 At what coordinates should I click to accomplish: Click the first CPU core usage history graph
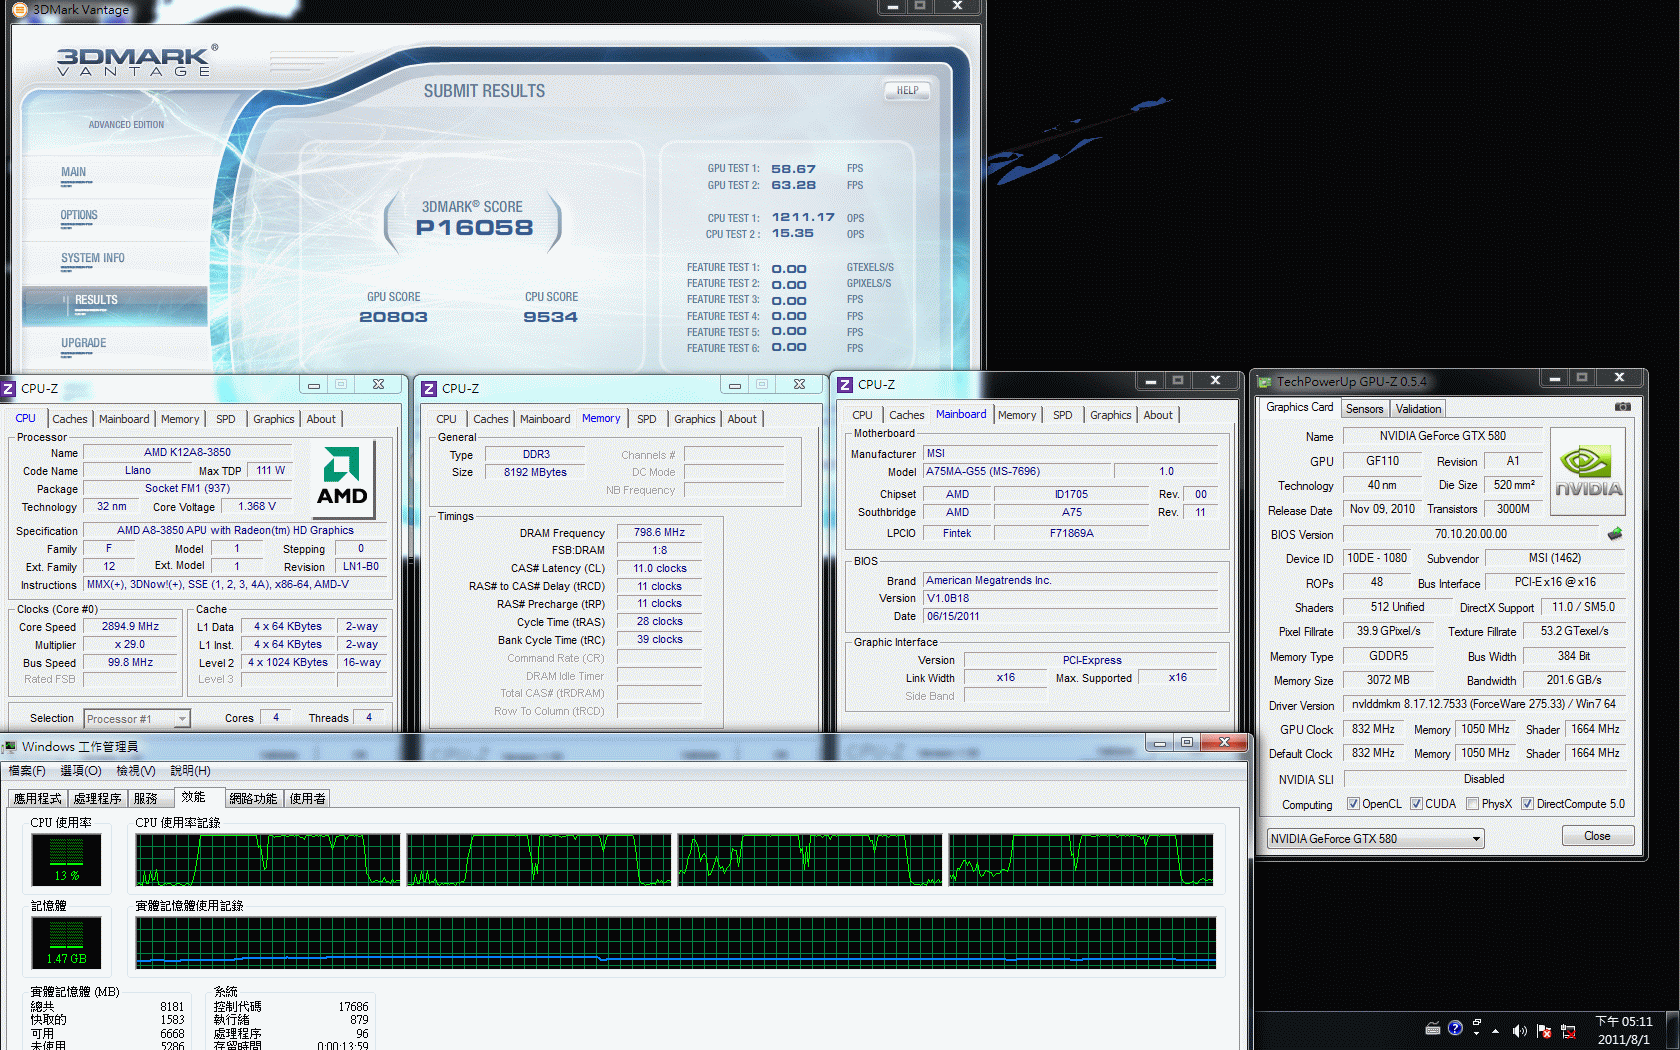click(x=268, y=860)
